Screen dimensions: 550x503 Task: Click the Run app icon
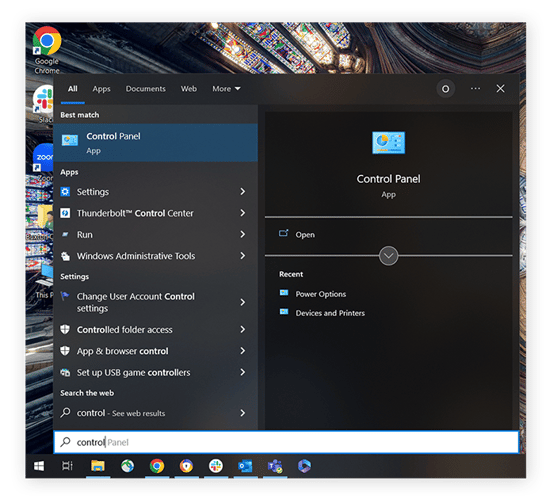[x=65, y=234]
